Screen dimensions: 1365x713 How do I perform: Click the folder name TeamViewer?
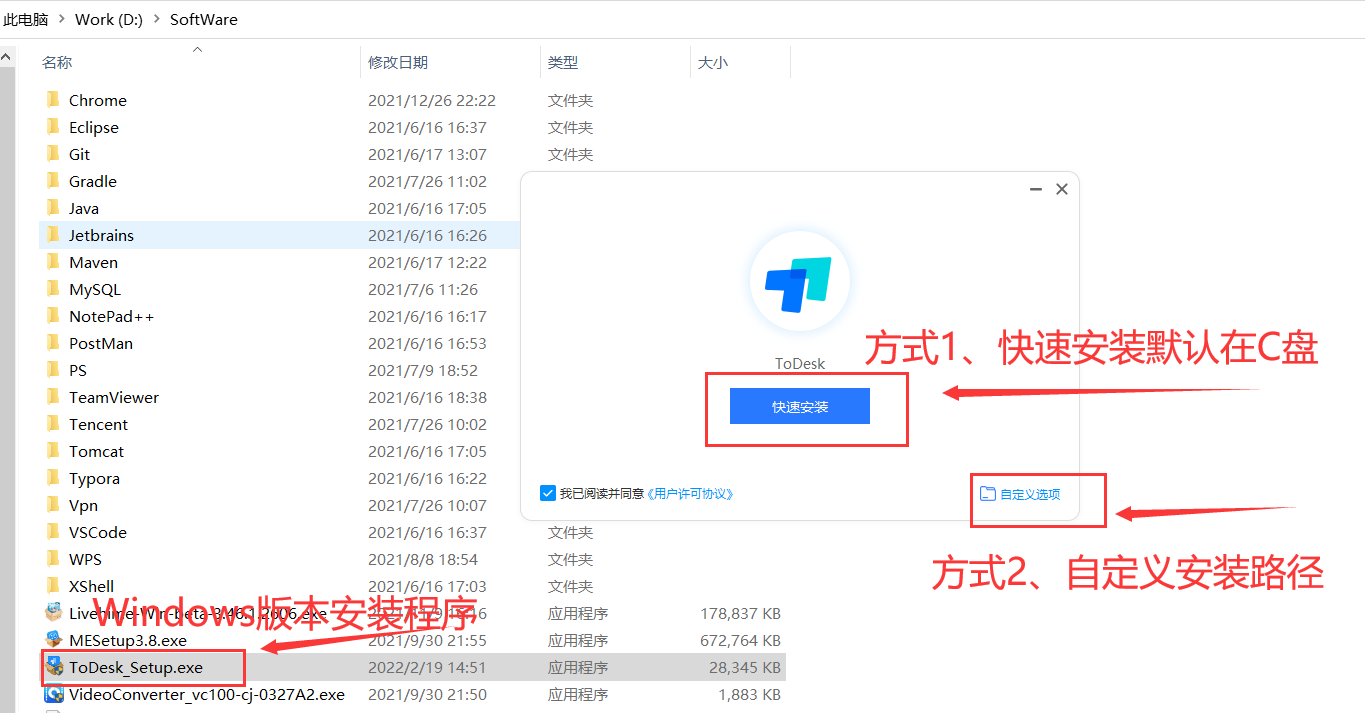point(114,397)
